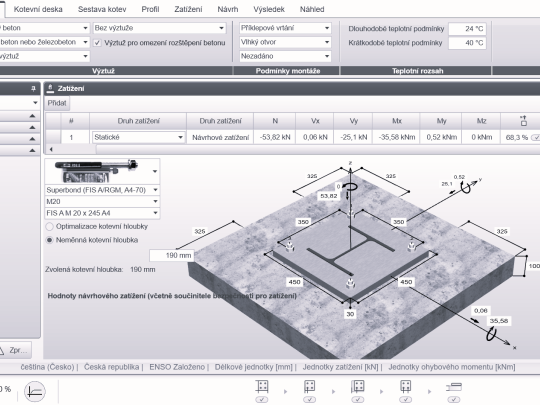Click second anchor-plate step icon in bottom bar

click(x=309, y=386)
